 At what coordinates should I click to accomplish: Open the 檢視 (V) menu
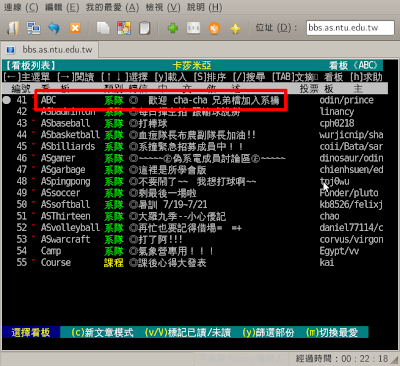163,7
